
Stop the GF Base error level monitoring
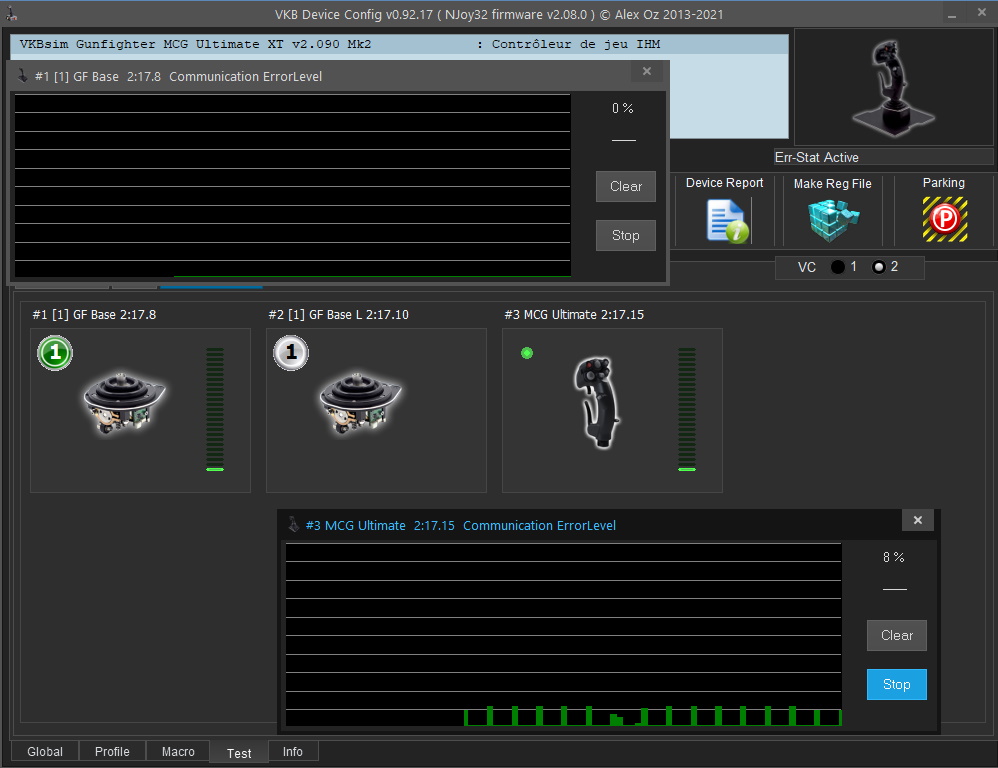[626, 235]
